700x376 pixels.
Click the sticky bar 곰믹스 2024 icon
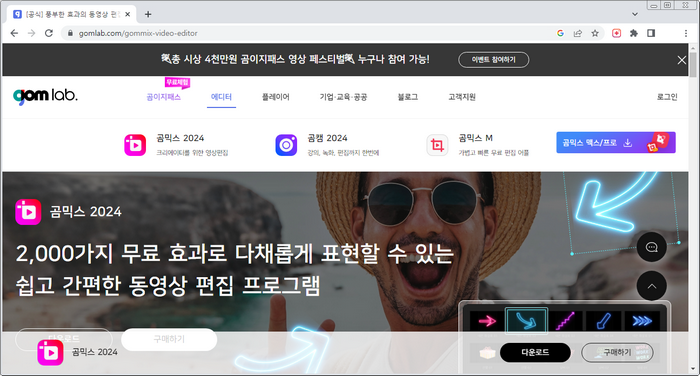(50, 353)
